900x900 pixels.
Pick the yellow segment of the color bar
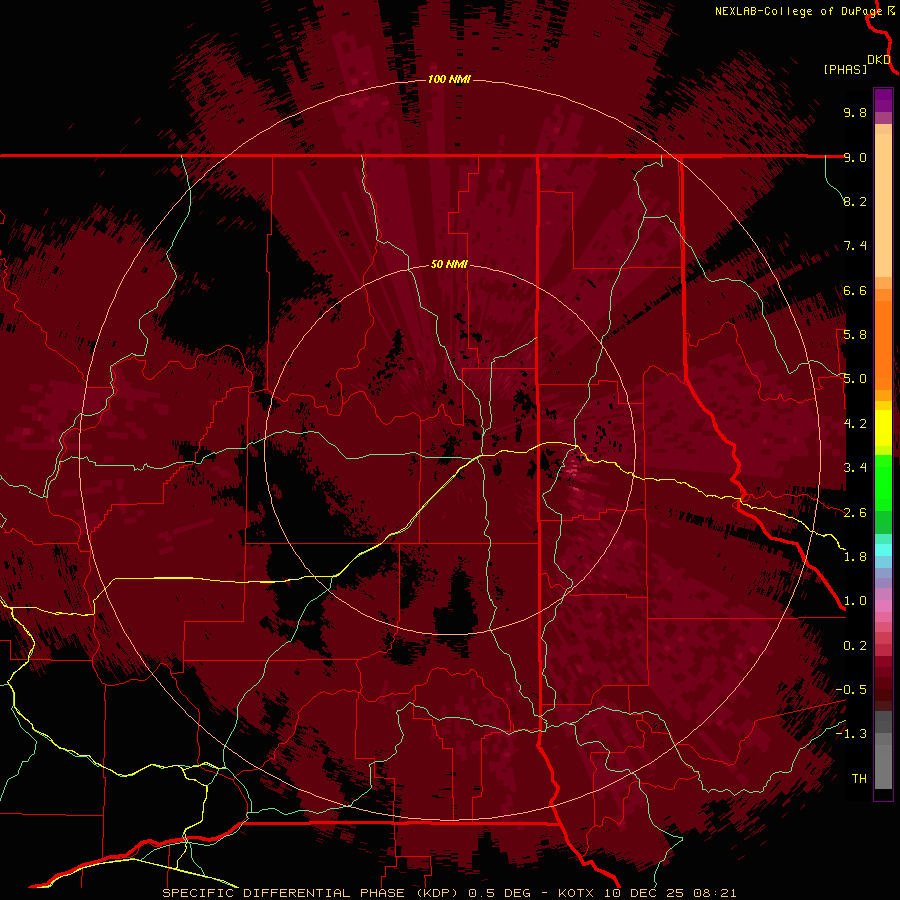coord(883,428)
